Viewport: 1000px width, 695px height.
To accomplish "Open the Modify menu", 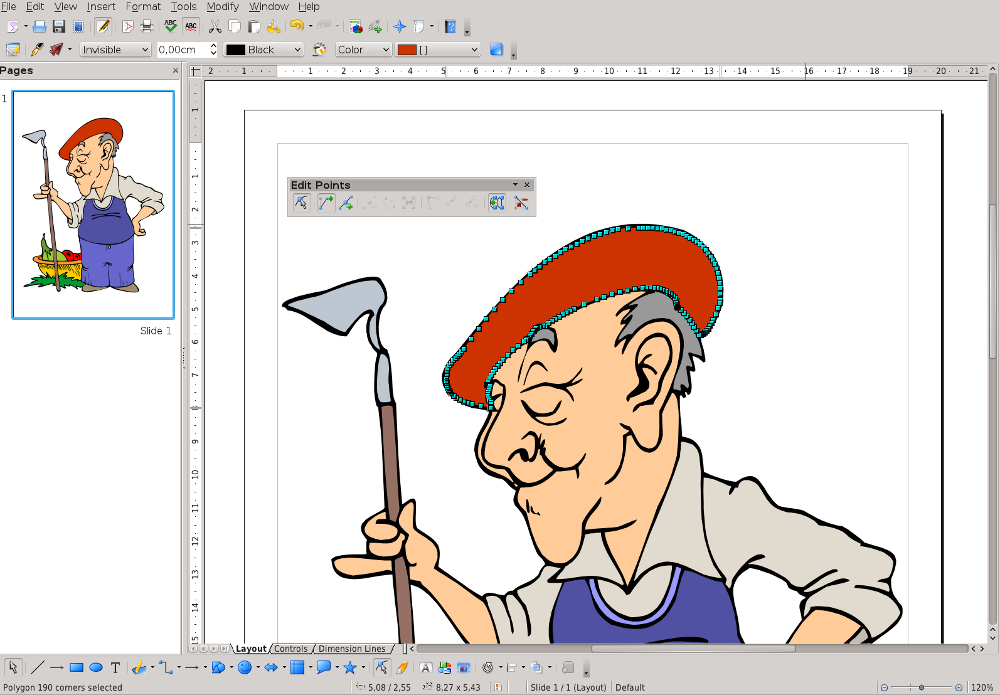I will [x=223, y=6].
